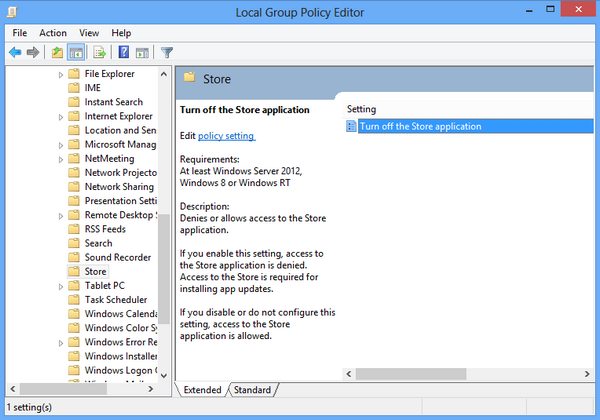Maximize the Local Group Policy Editor window

pos(550,10)
